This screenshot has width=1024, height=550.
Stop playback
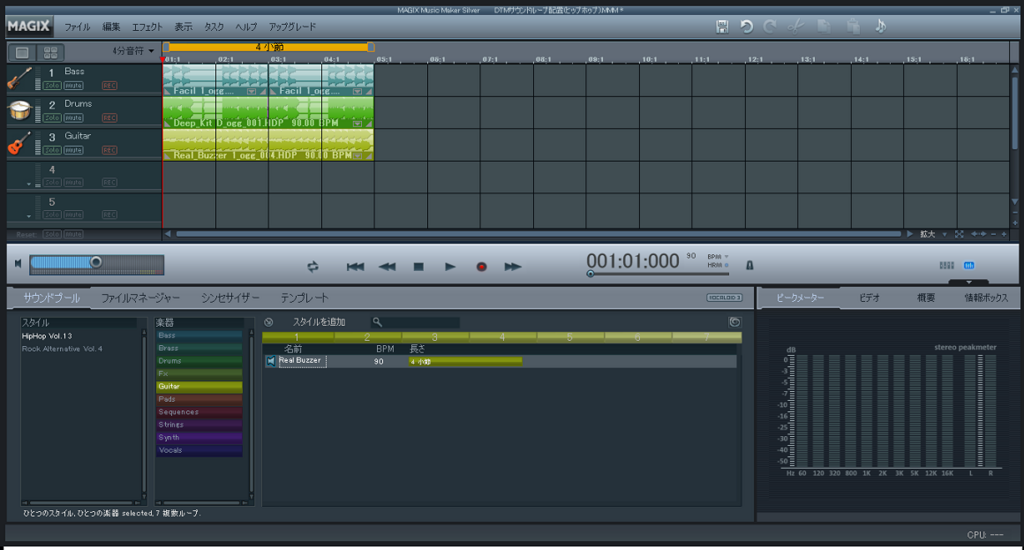point(419,267)
